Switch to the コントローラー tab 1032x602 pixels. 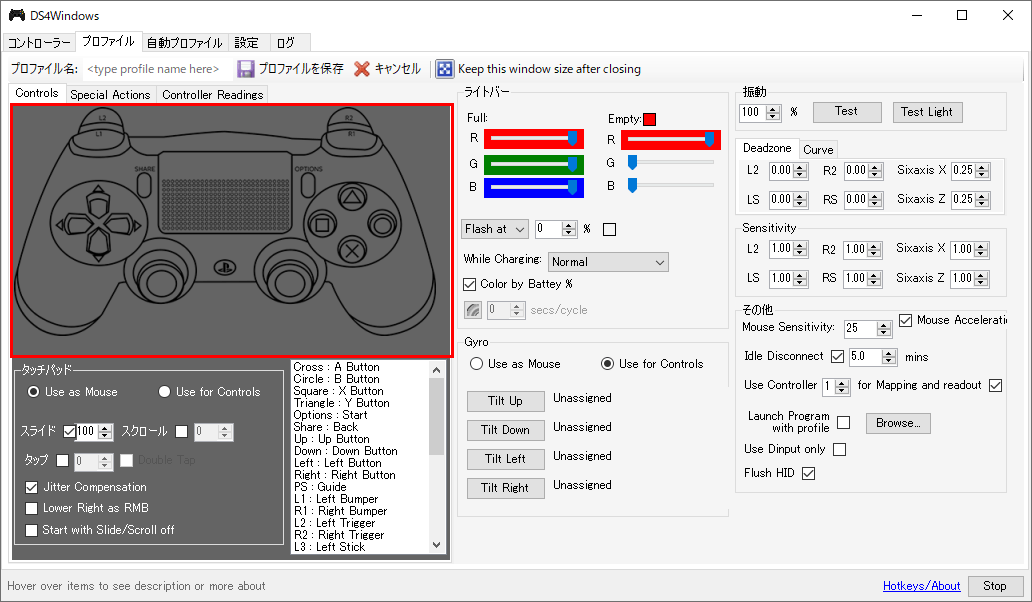(x=39, y=43)
